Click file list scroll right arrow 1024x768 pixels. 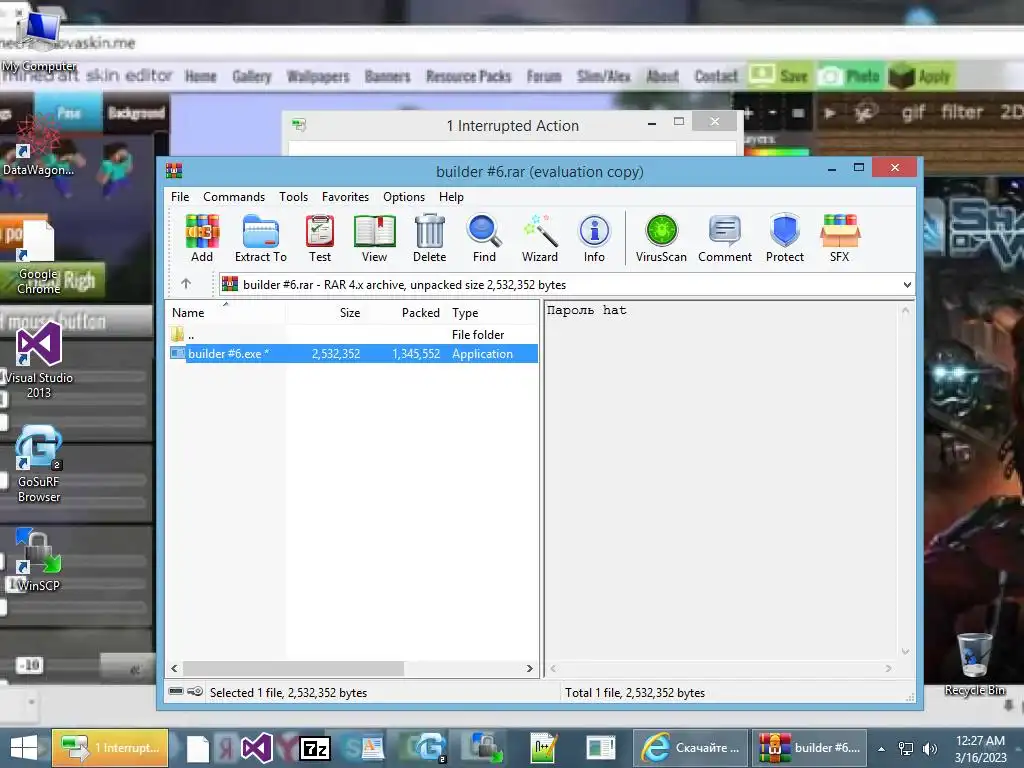(x=530, y=668)
